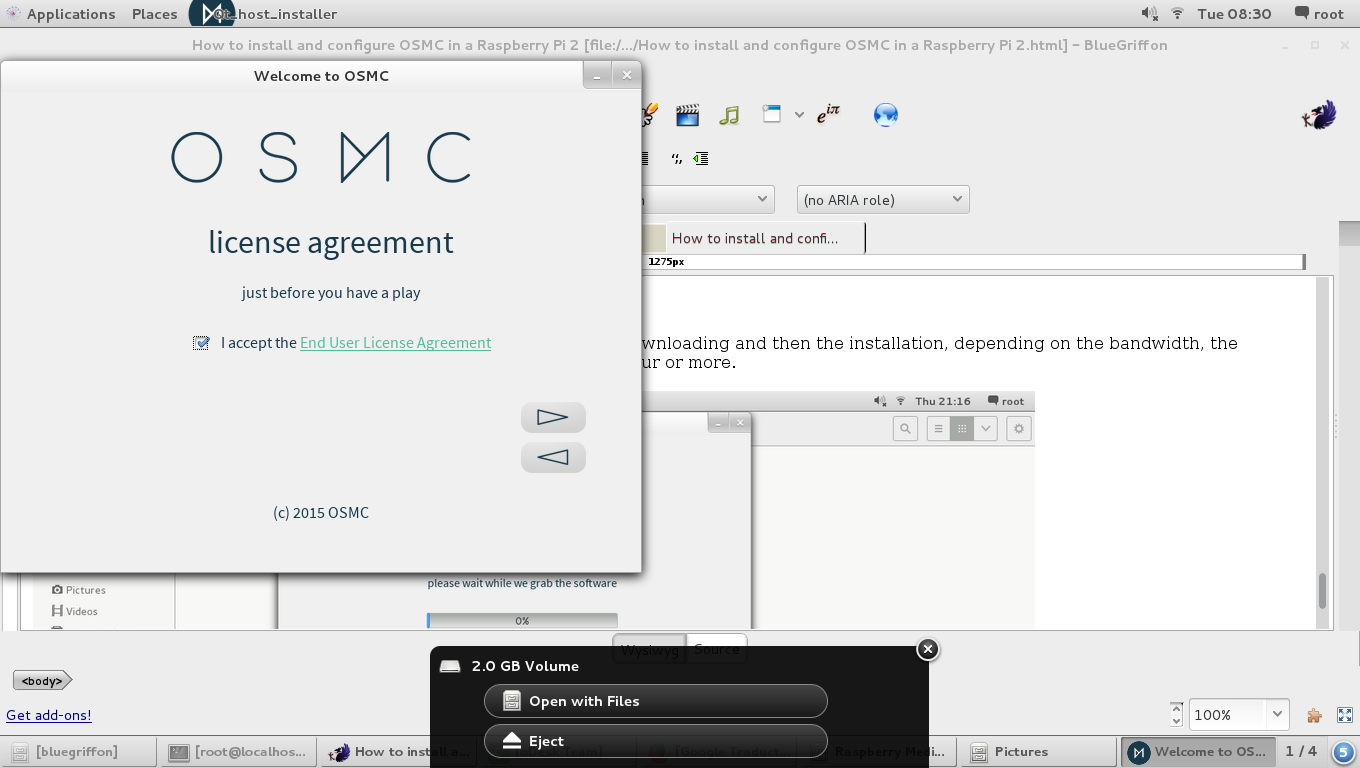Open the Get add-ons! link
1360x768 pixels.
tap(49, 715)
